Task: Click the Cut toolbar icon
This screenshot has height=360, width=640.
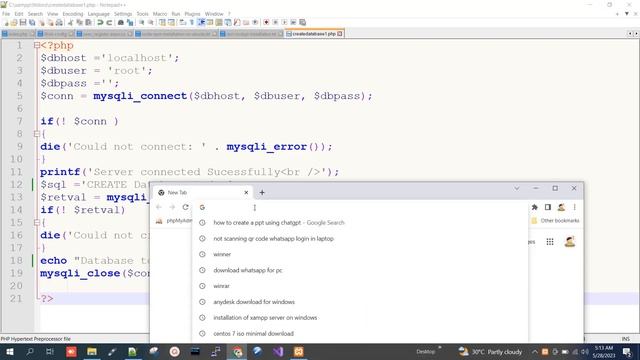Action: (x=71, y=22)
